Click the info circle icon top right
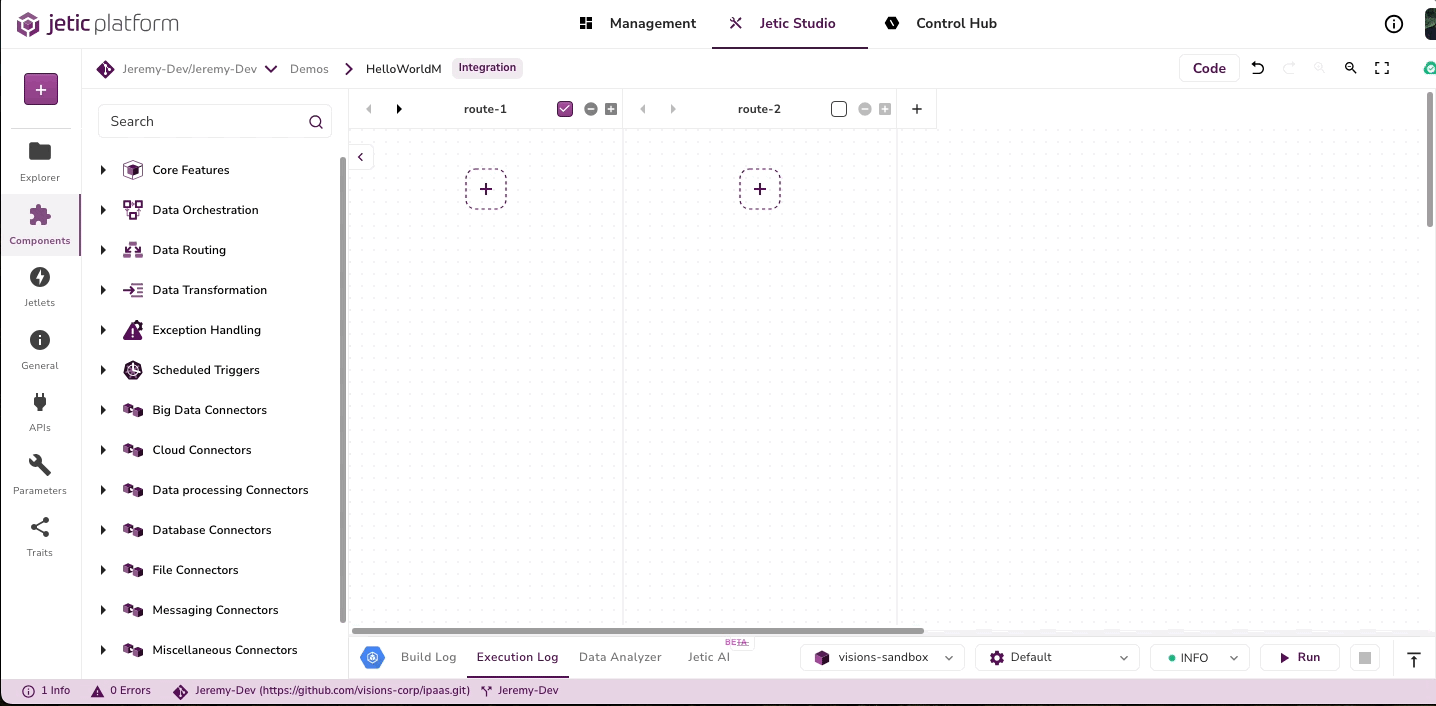This screenshot has height=706, width=1436. tap(1393, 24)
